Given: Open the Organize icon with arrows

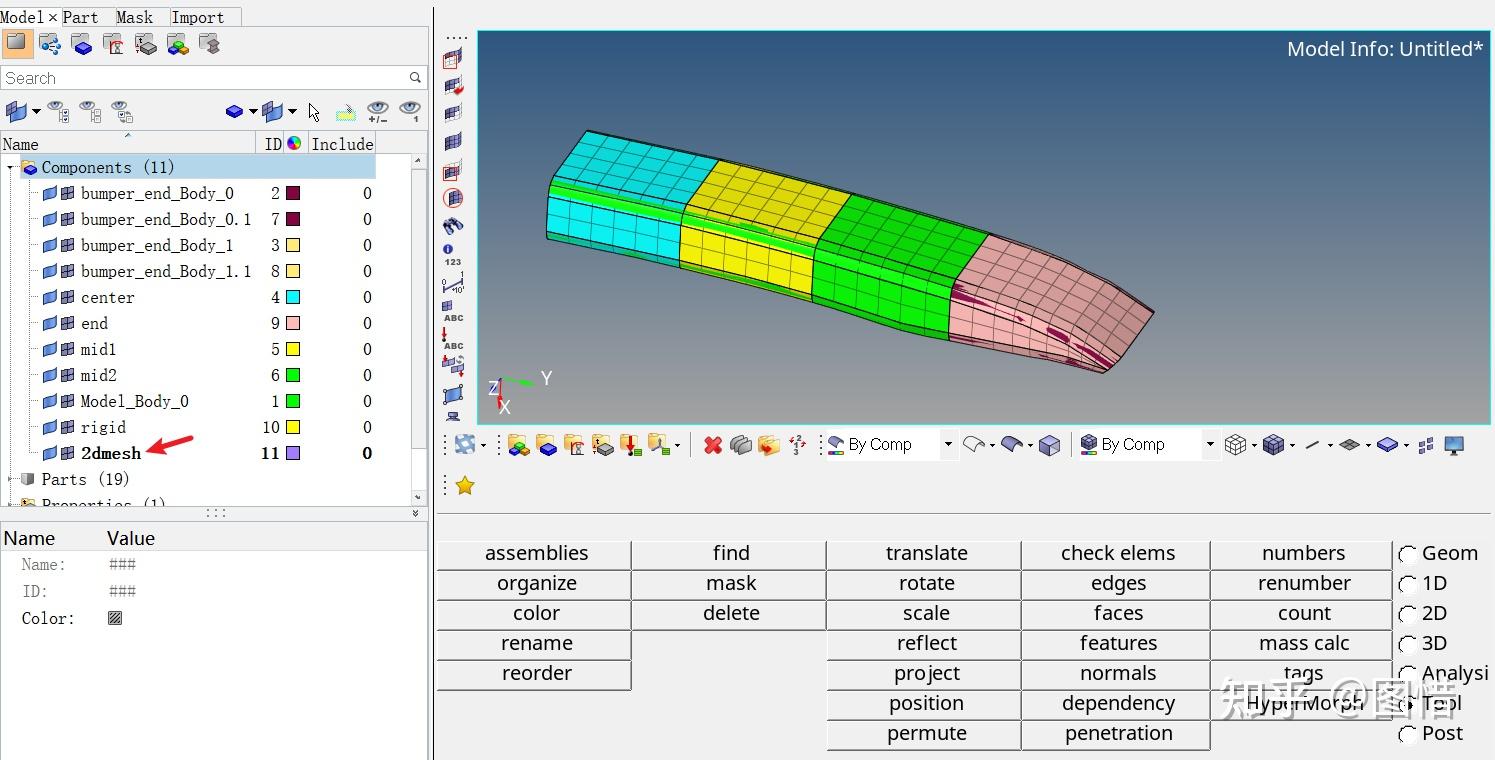Looking at the screenshot, I should click(768, 445).
